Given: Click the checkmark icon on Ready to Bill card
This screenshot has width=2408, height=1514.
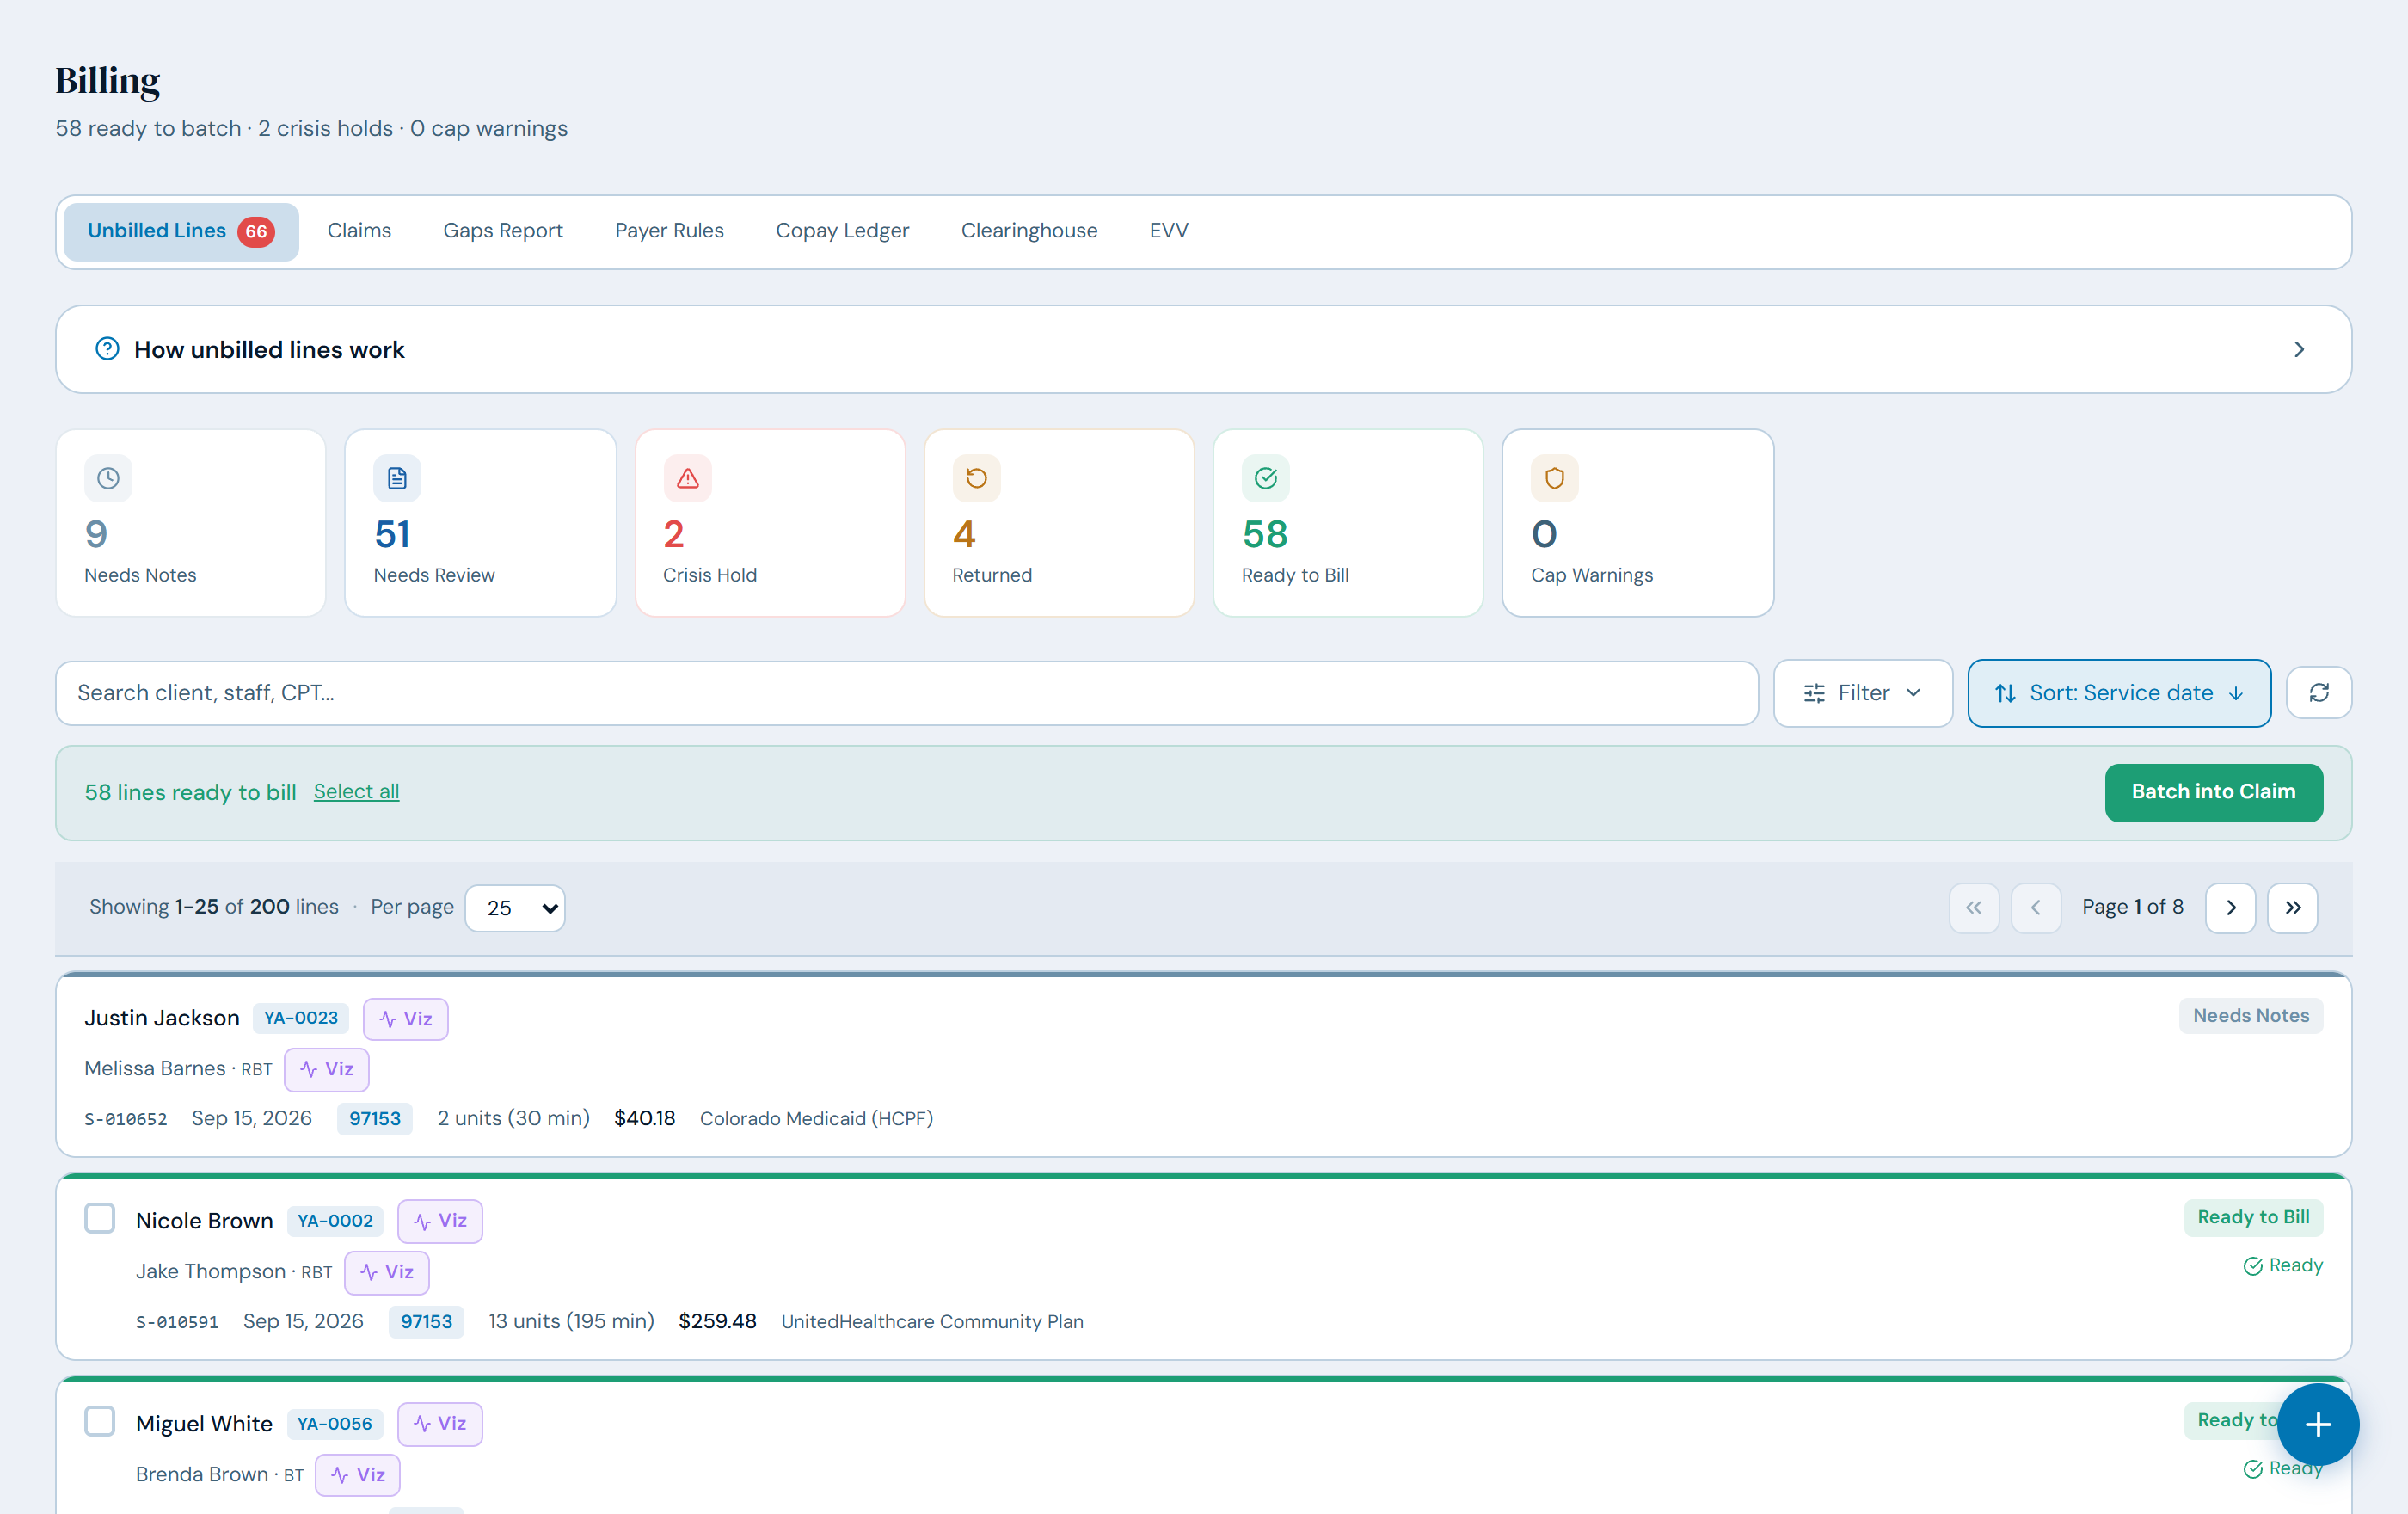Looking at the screenshot, I should click(1265, 478).
